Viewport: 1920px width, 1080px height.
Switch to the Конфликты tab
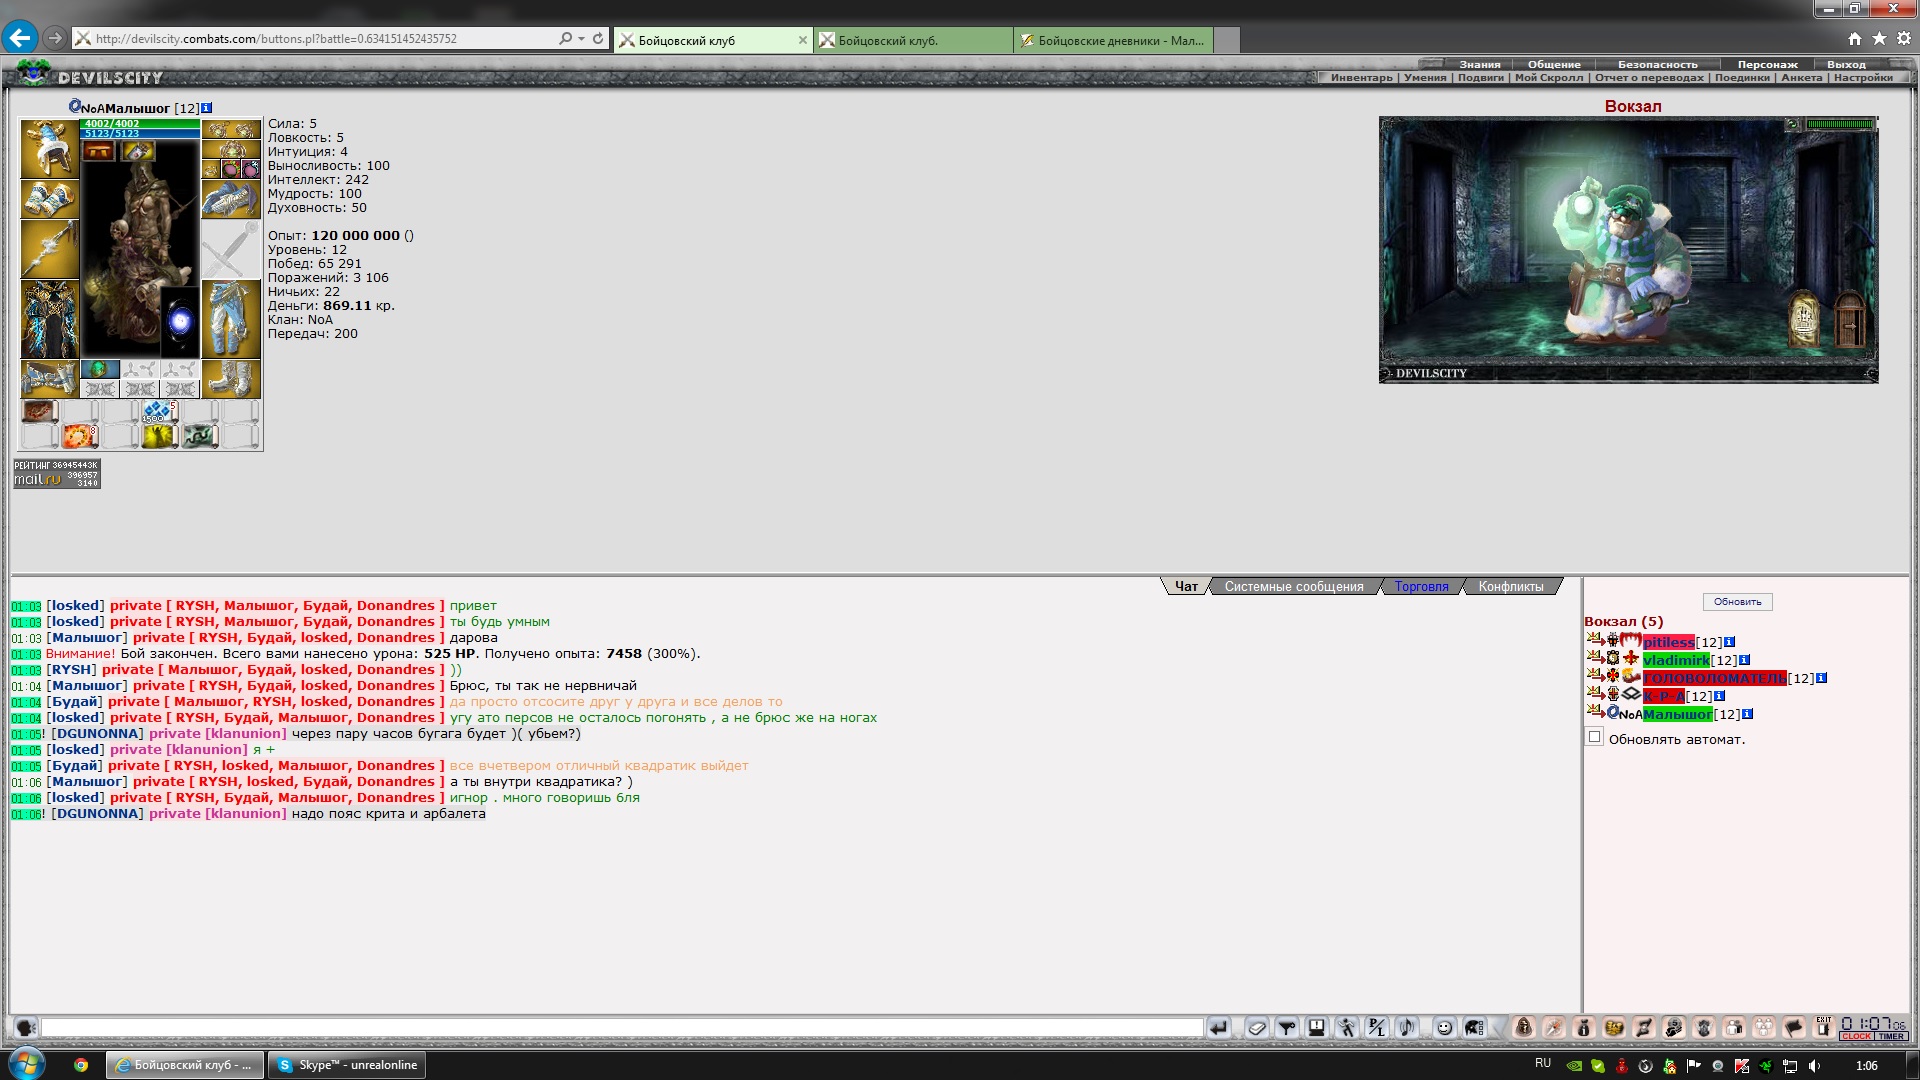1510,587
